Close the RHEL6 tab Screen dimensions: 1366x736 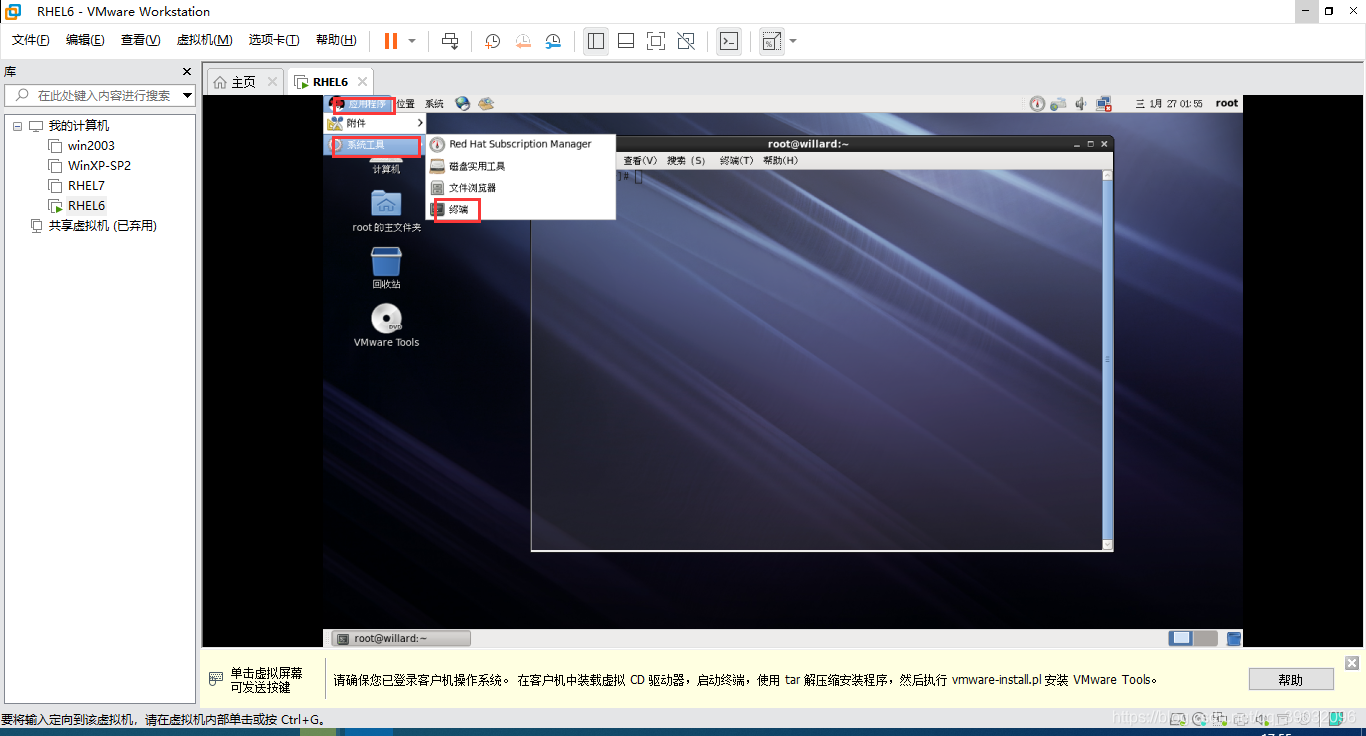[362, 82]
